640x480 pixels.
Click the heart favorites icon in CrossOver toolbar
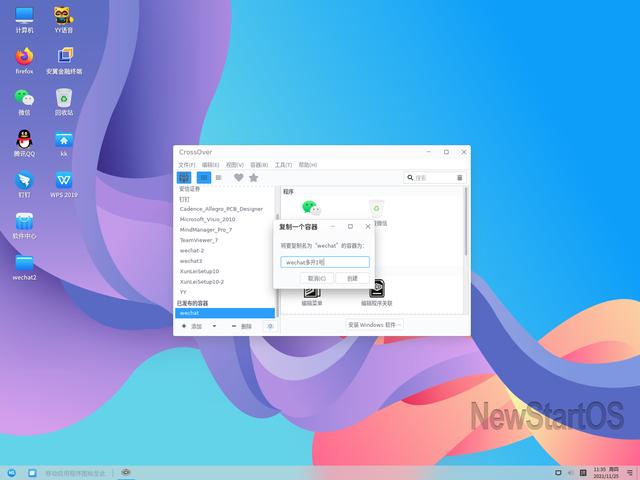coord(238,177)
